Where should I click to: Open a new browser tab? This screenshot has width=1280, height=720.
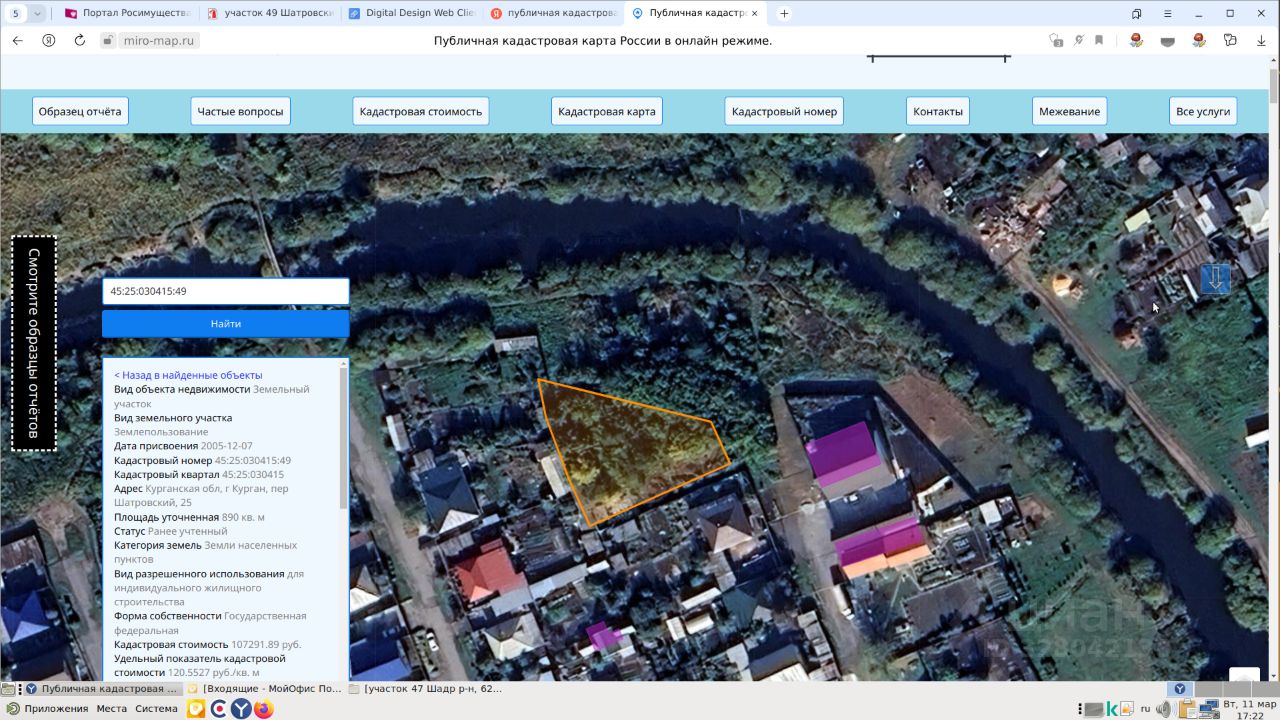coord(784,14)
